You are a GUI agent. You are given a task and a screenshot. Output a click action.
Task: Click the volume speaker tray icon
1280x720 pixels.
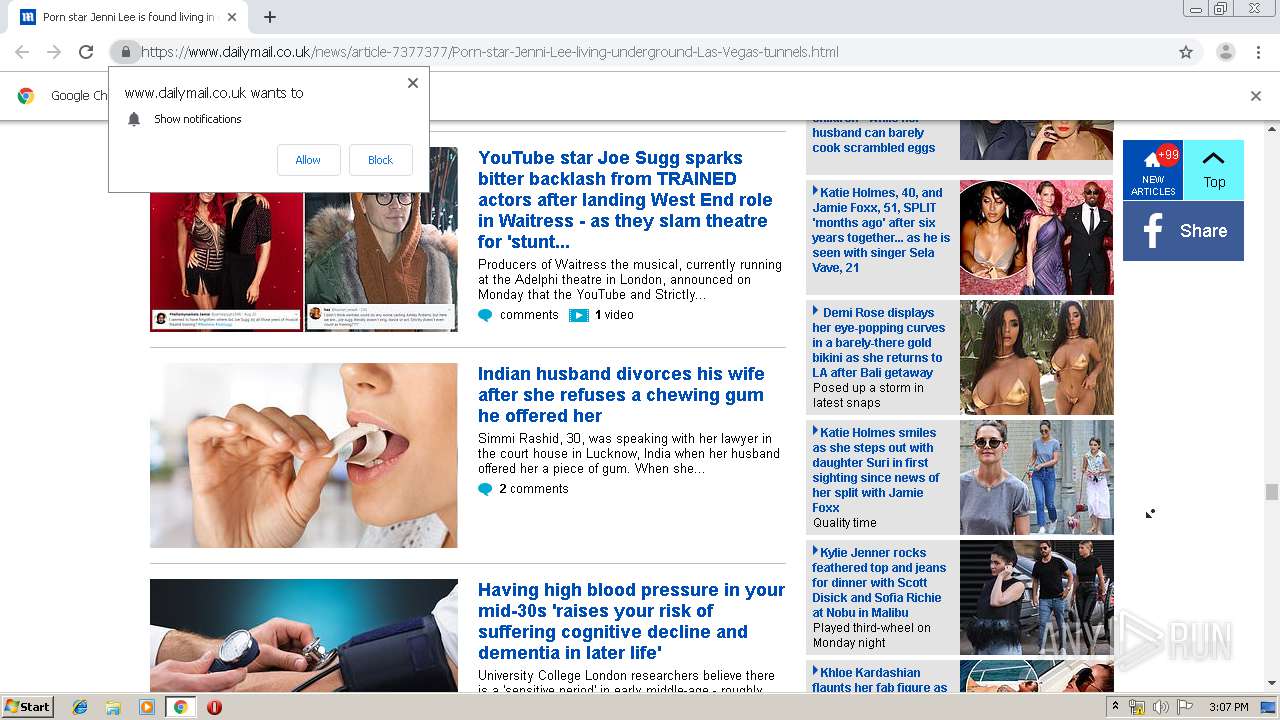pos(1161,707)
